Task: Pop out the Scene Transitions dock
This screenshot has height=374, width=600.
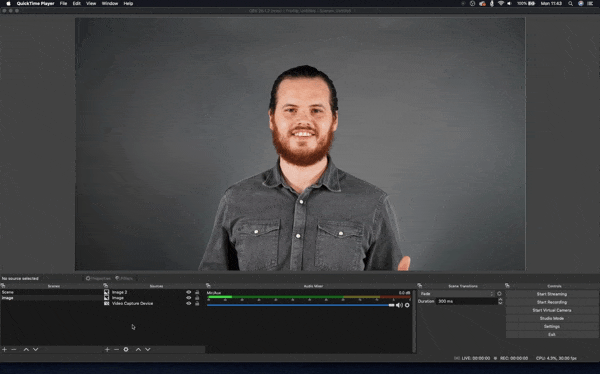Action: (419, 286)
